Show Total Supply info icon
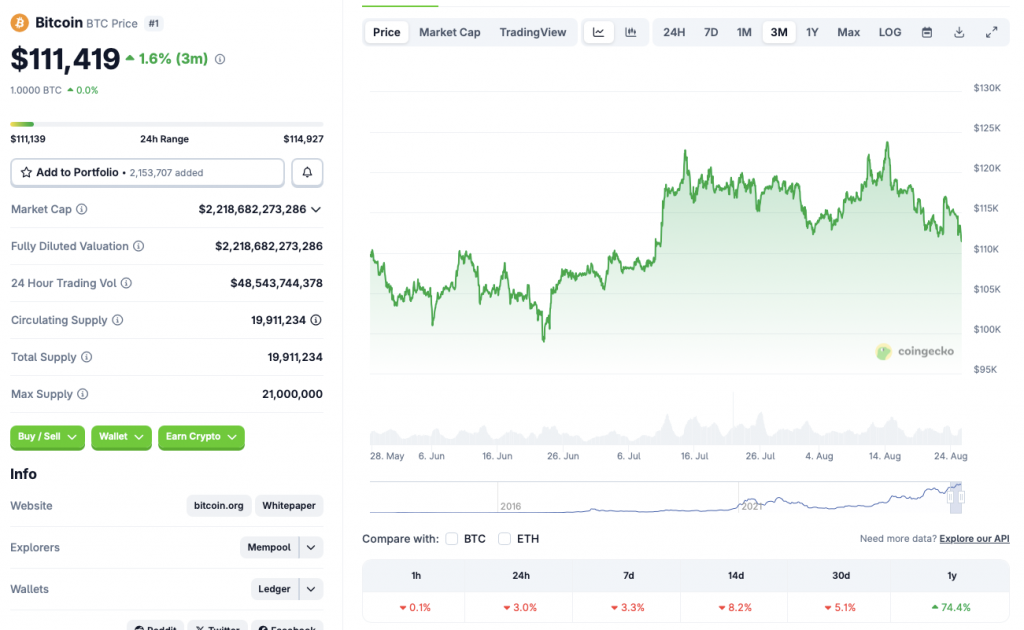Image resolution: width=1024 pixels, height=630 pixels. (86, 357)
